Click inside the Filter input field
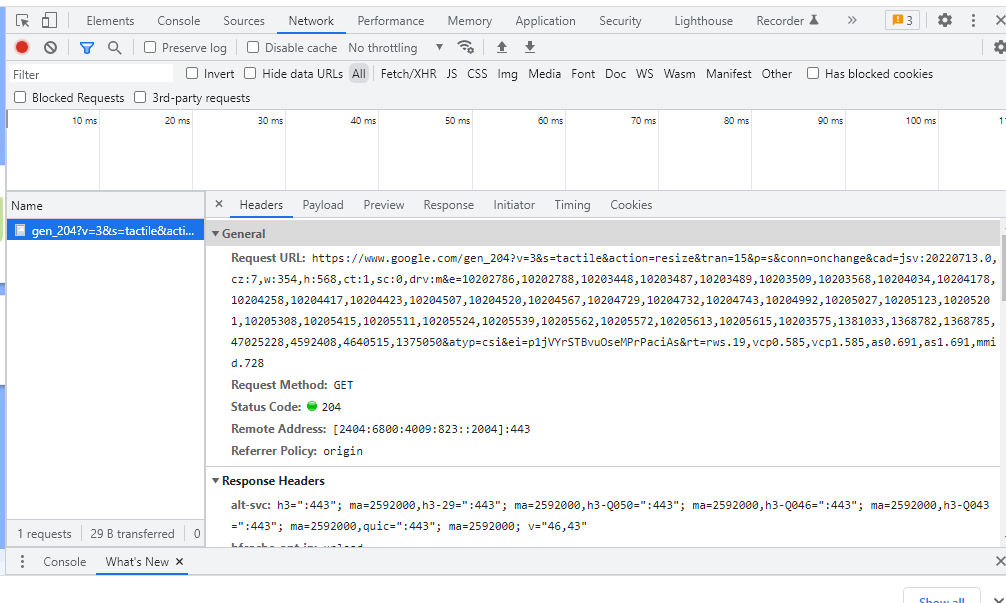This screenshot has height=603, width=1006. pyautogui.click(x=88, y=73)
